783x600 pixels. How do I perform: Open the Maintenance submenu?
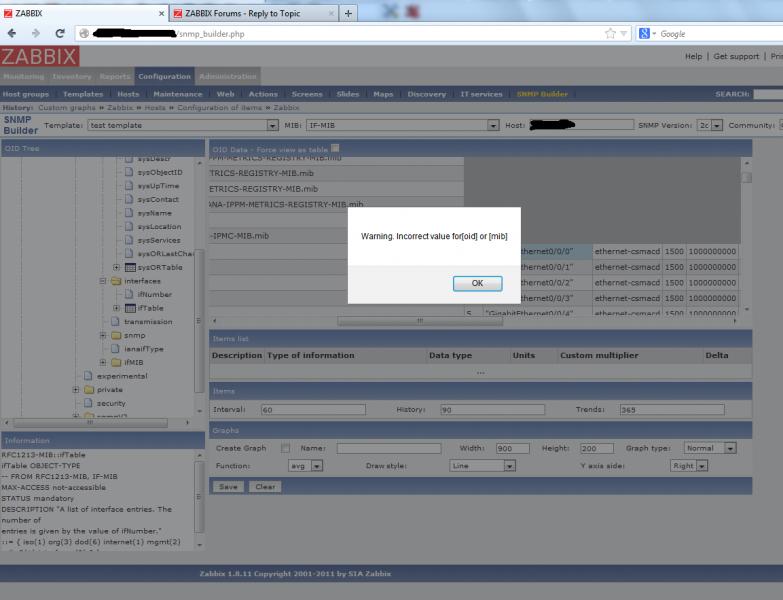point(178,94)
